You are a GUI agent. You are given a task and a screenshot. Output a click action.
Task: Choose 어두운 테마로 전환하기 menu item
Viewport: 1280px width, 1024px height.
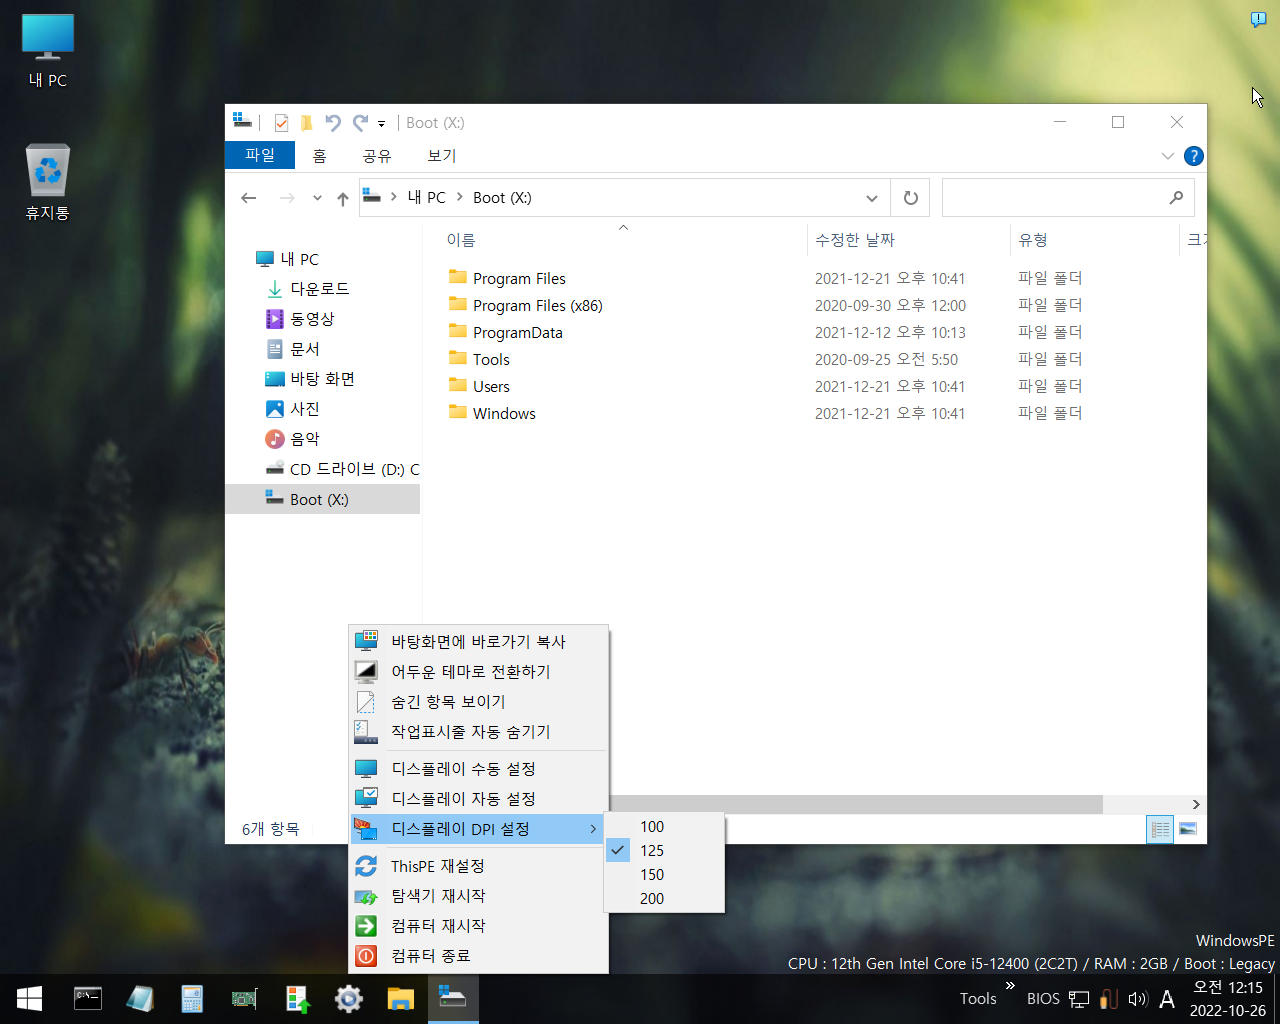tap(479, 671)
